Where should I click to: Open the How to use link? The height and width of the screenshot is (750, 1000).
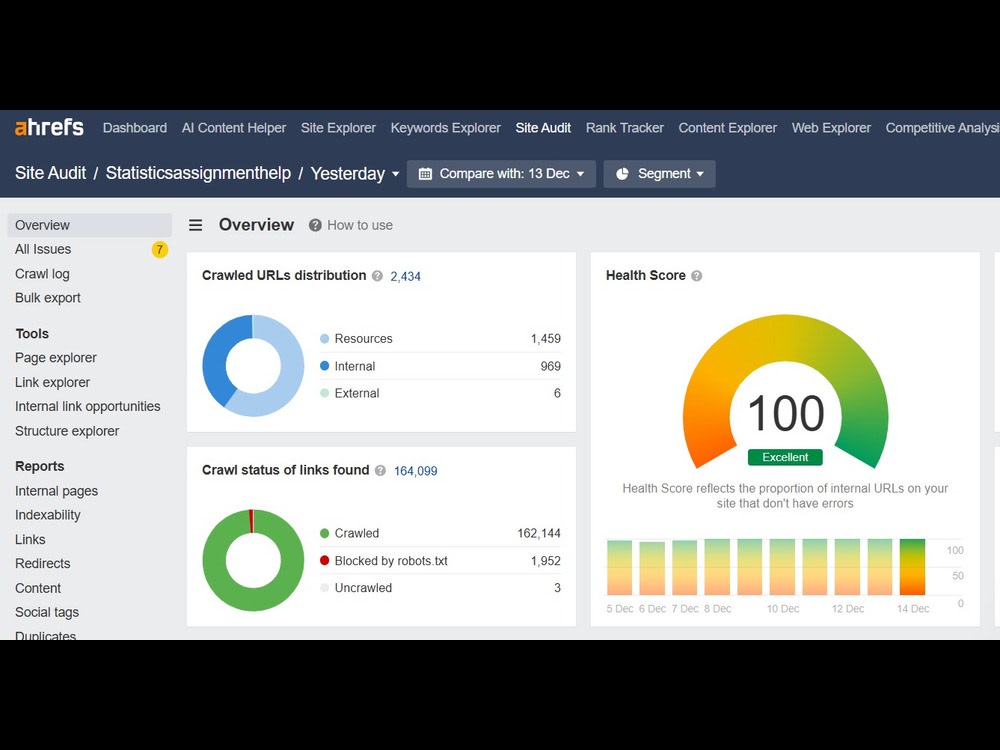[x=360, y=225]
